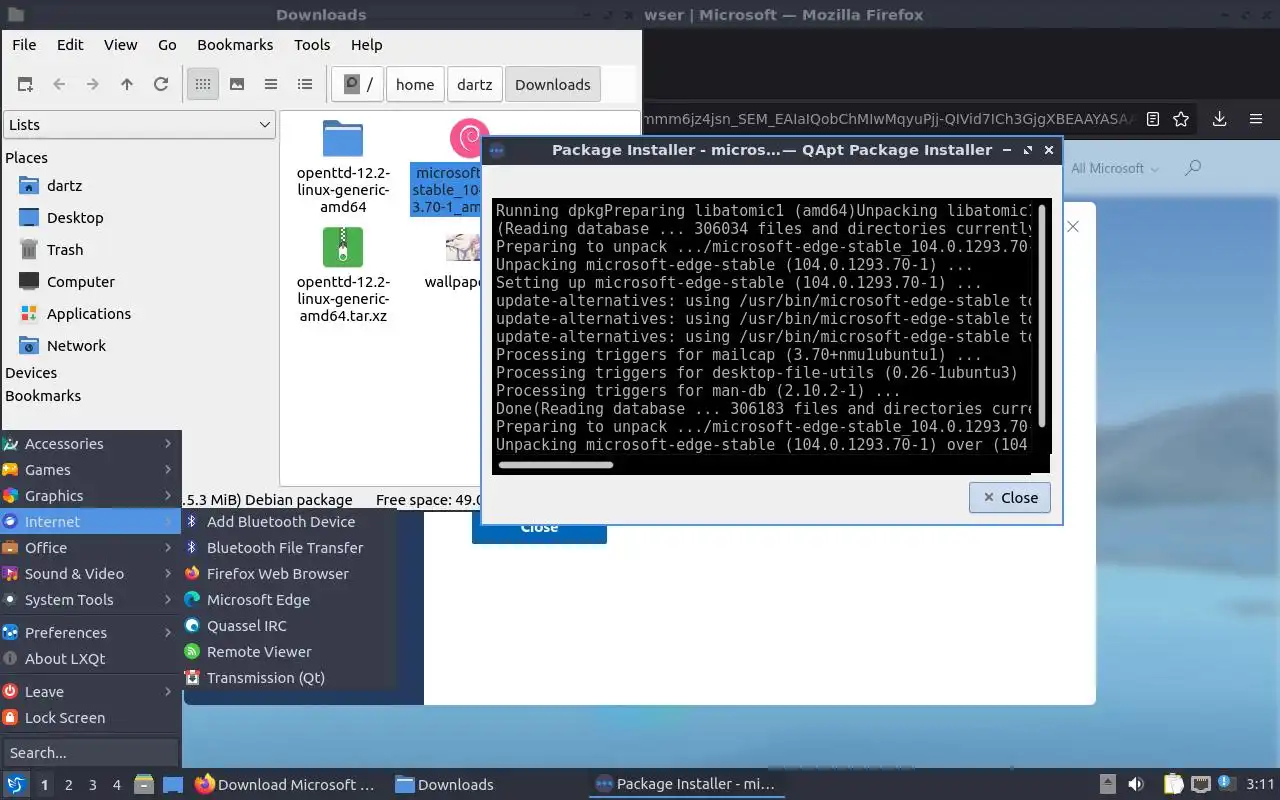Screen dimensions: 1280x800
Task: Open the Bookmarks menu
Action: 235,44
